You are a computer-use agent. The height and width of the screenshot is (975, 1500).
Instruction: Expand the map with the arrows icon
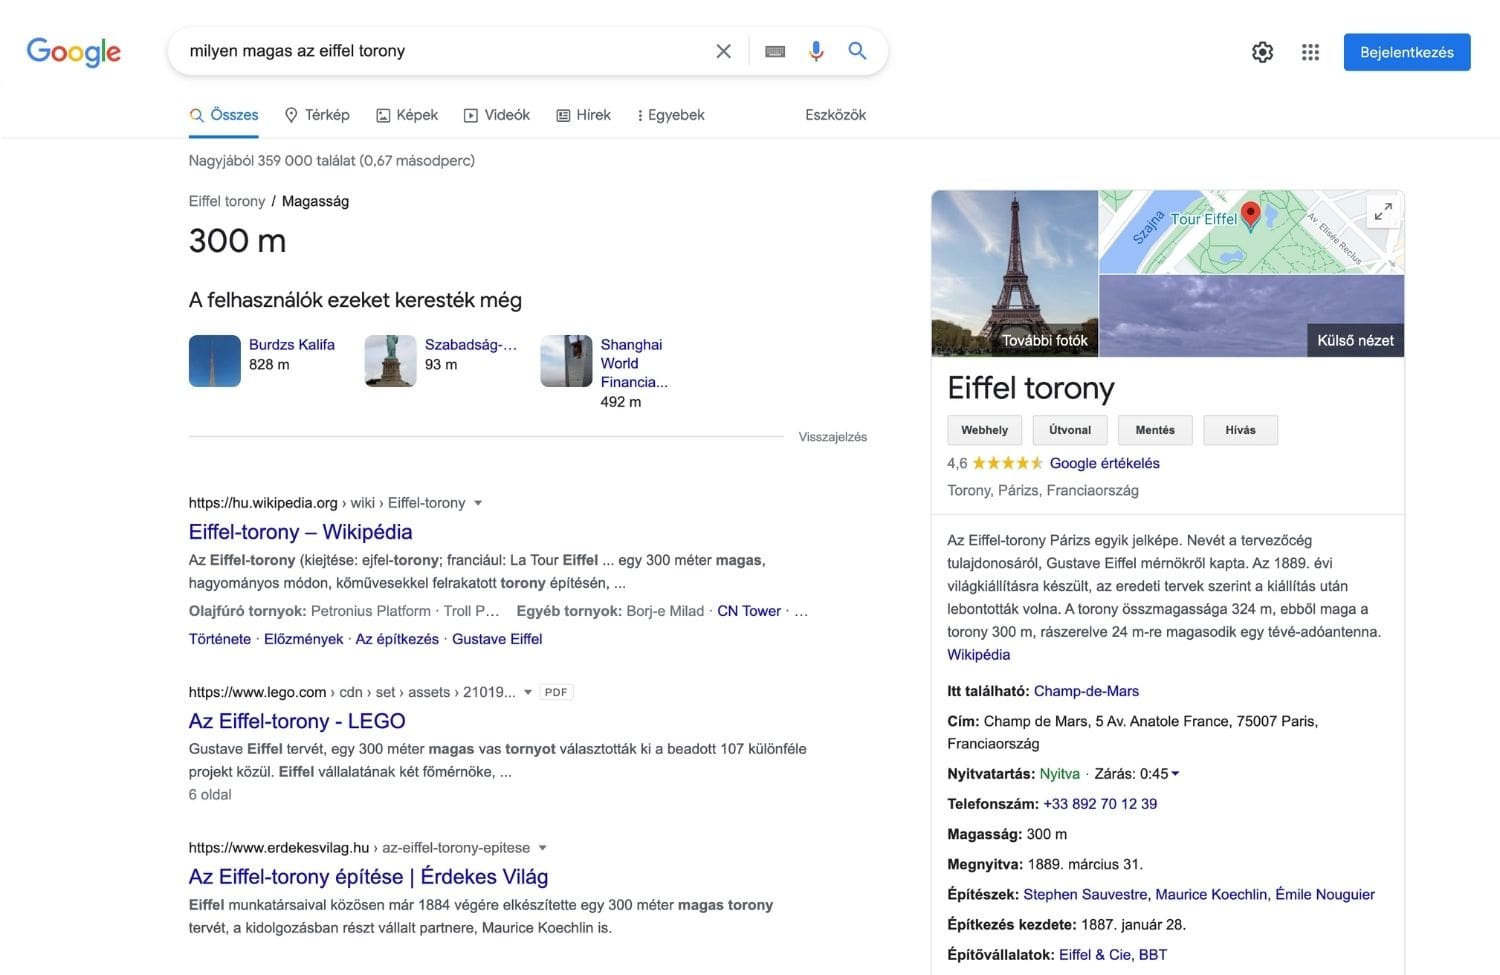click(1383, 211)
